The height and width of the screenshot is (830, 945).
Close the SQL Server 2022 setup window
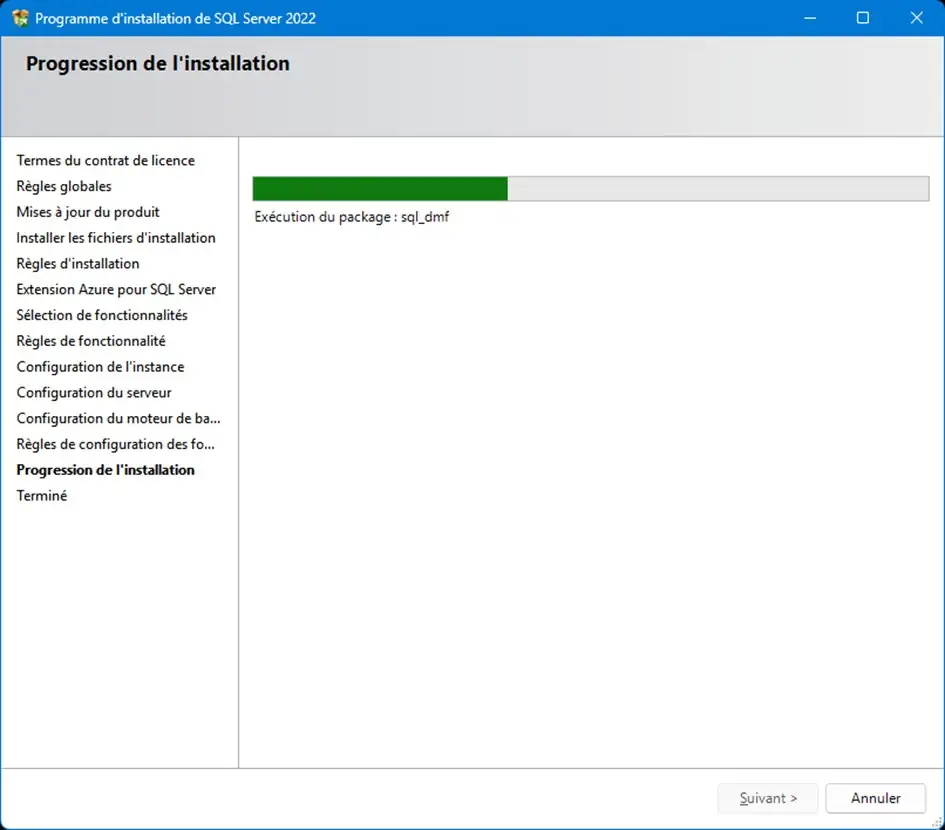(x=917, y=18)
